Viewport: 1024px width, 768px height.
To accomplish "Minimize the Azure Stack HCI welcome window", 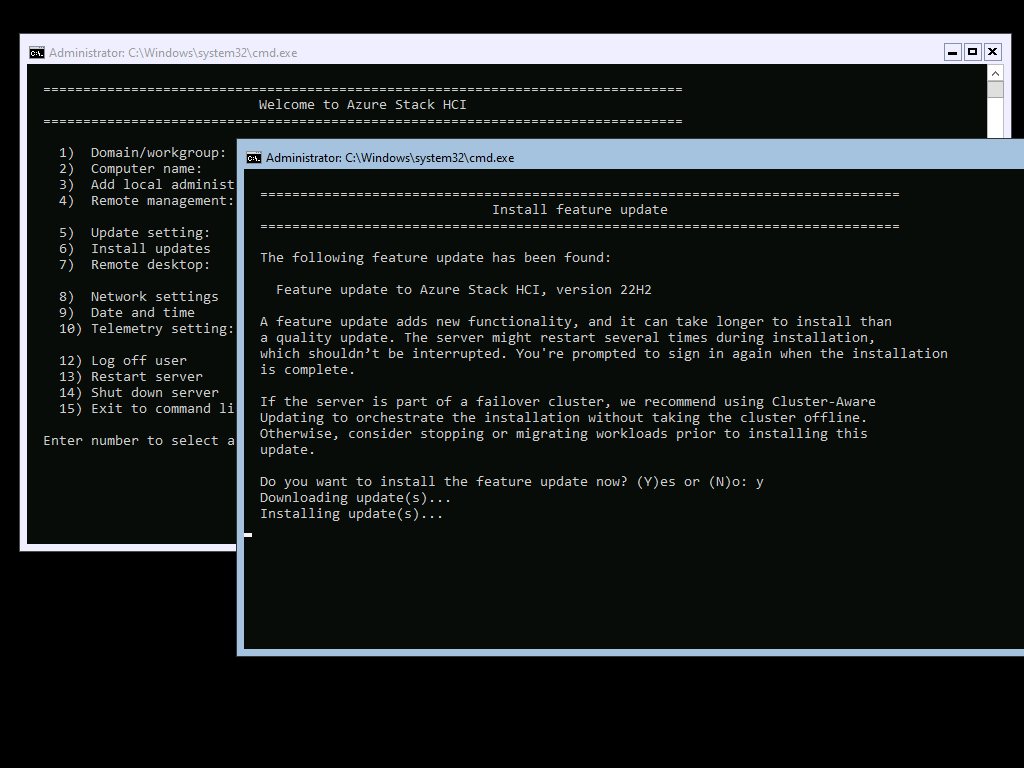I will point(952,52).
